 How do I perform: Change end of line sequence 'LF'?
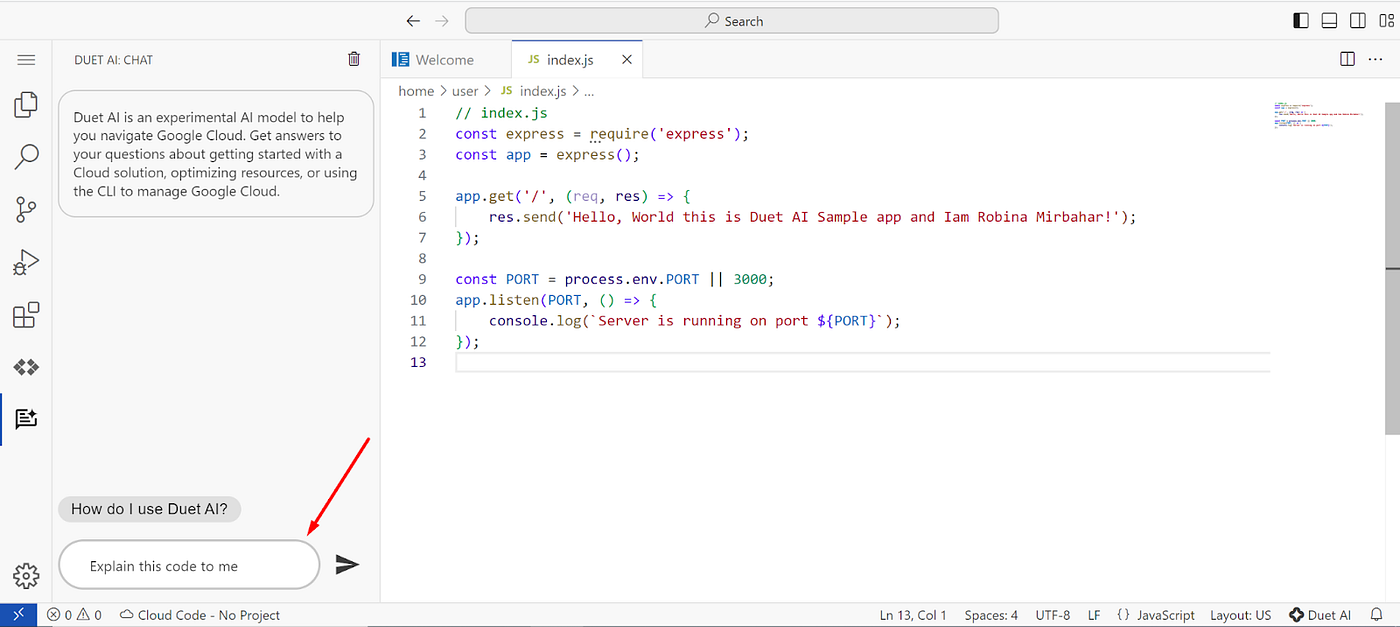tap(1094, 615)
